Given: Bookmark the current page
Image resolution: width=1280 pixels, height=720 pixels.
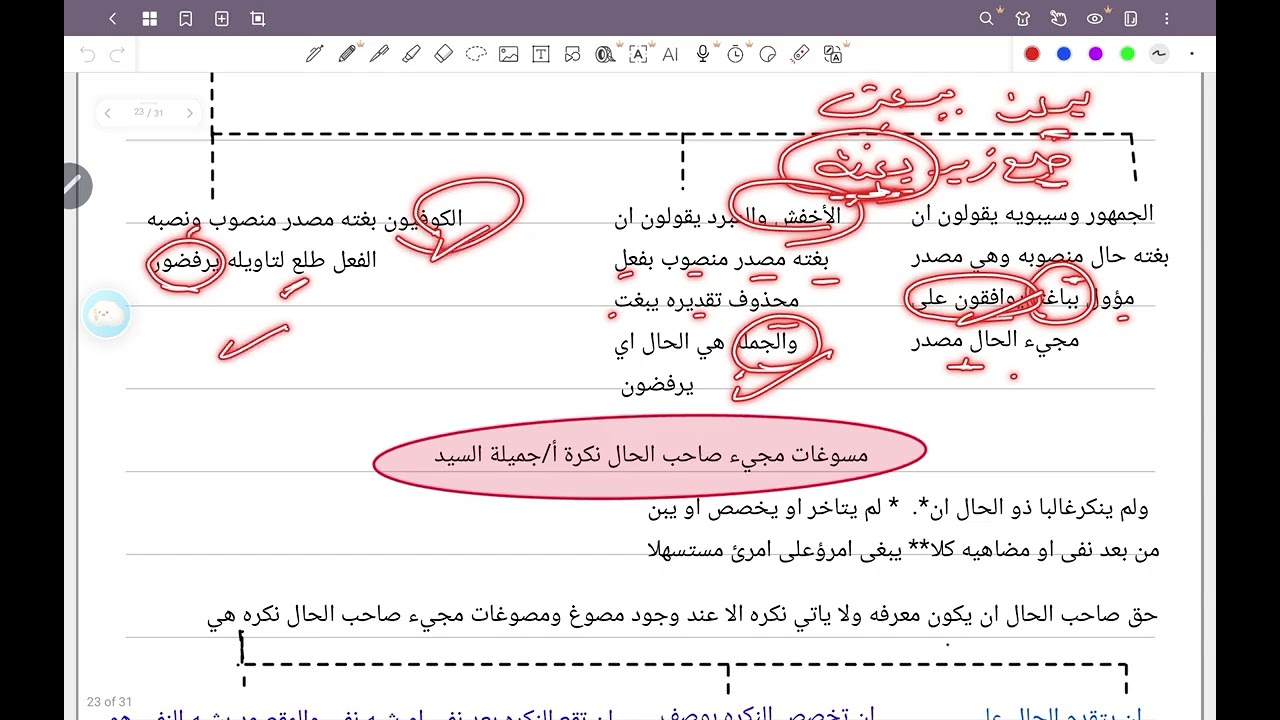Looking at the screenshot, I should tap(185, 18).
